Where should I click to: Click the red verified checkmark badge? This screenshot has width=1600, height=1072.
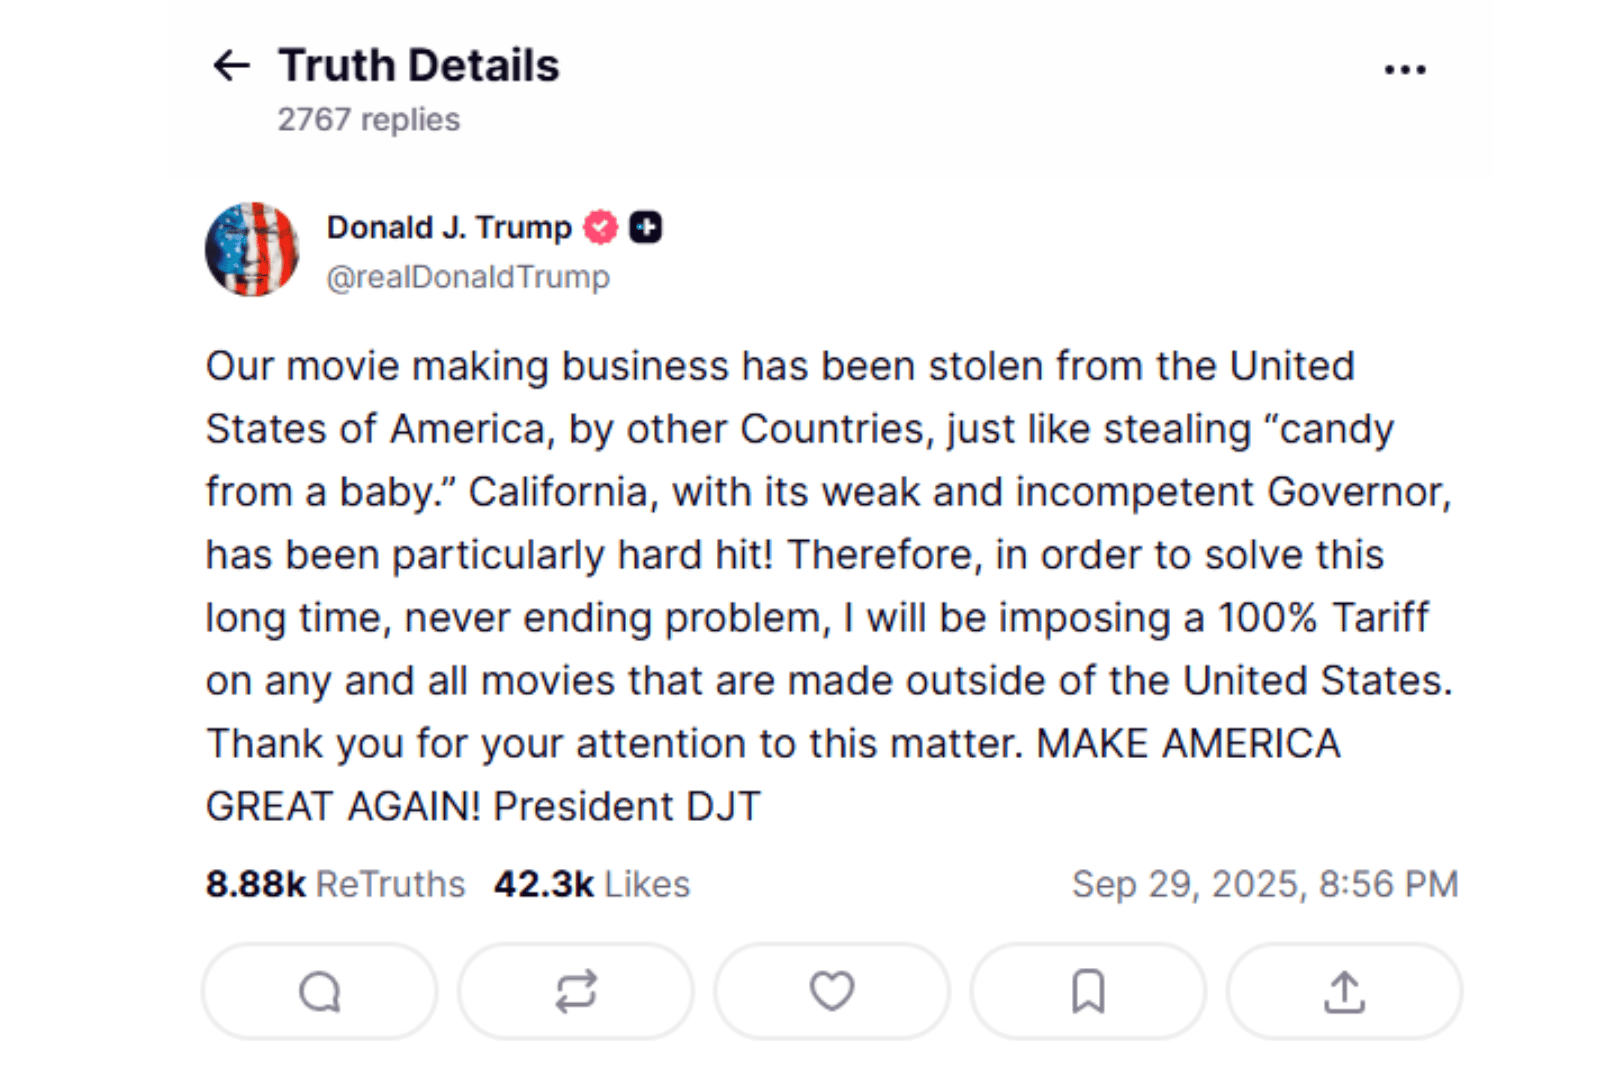(x=600, y=228)
